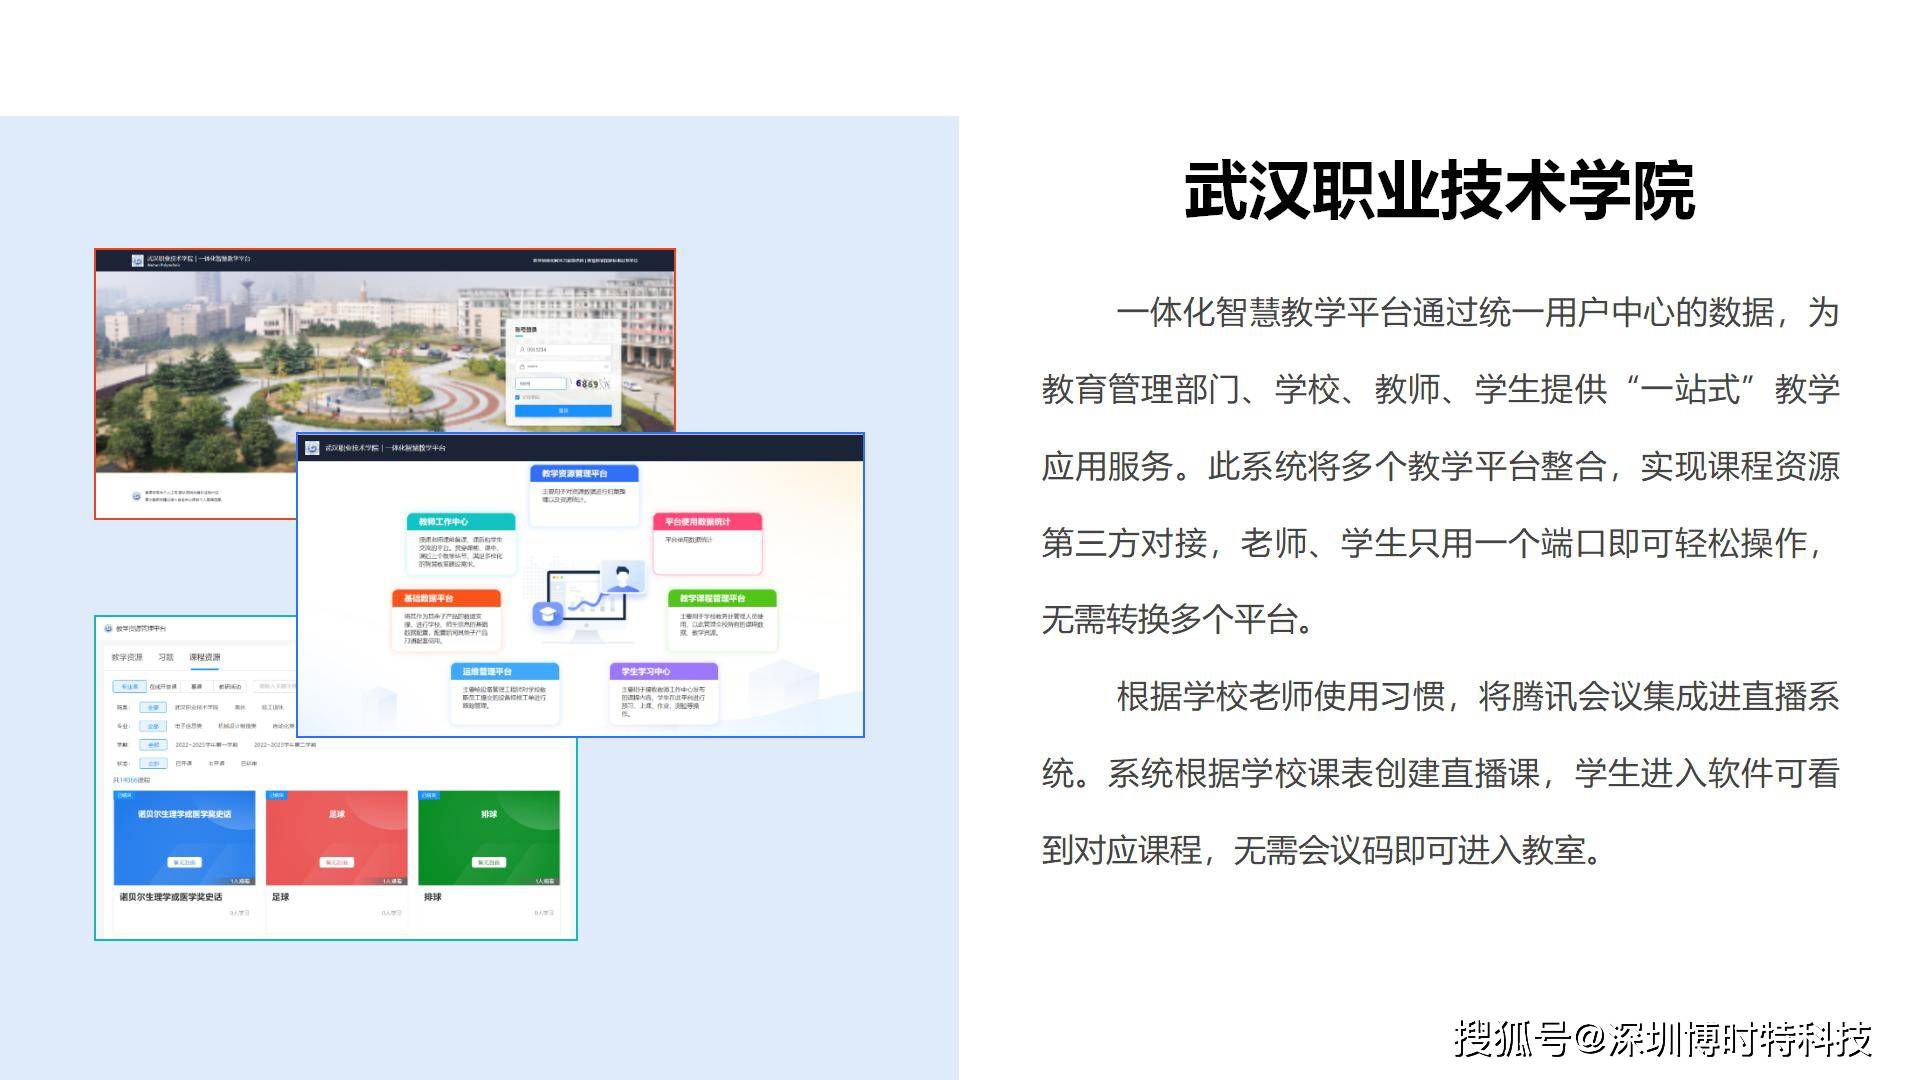Select 武汉职业技术学院 in the college filter row
Image resolution: width=1920 pixels, height=1080 pixels.
[x=197, y=707]
